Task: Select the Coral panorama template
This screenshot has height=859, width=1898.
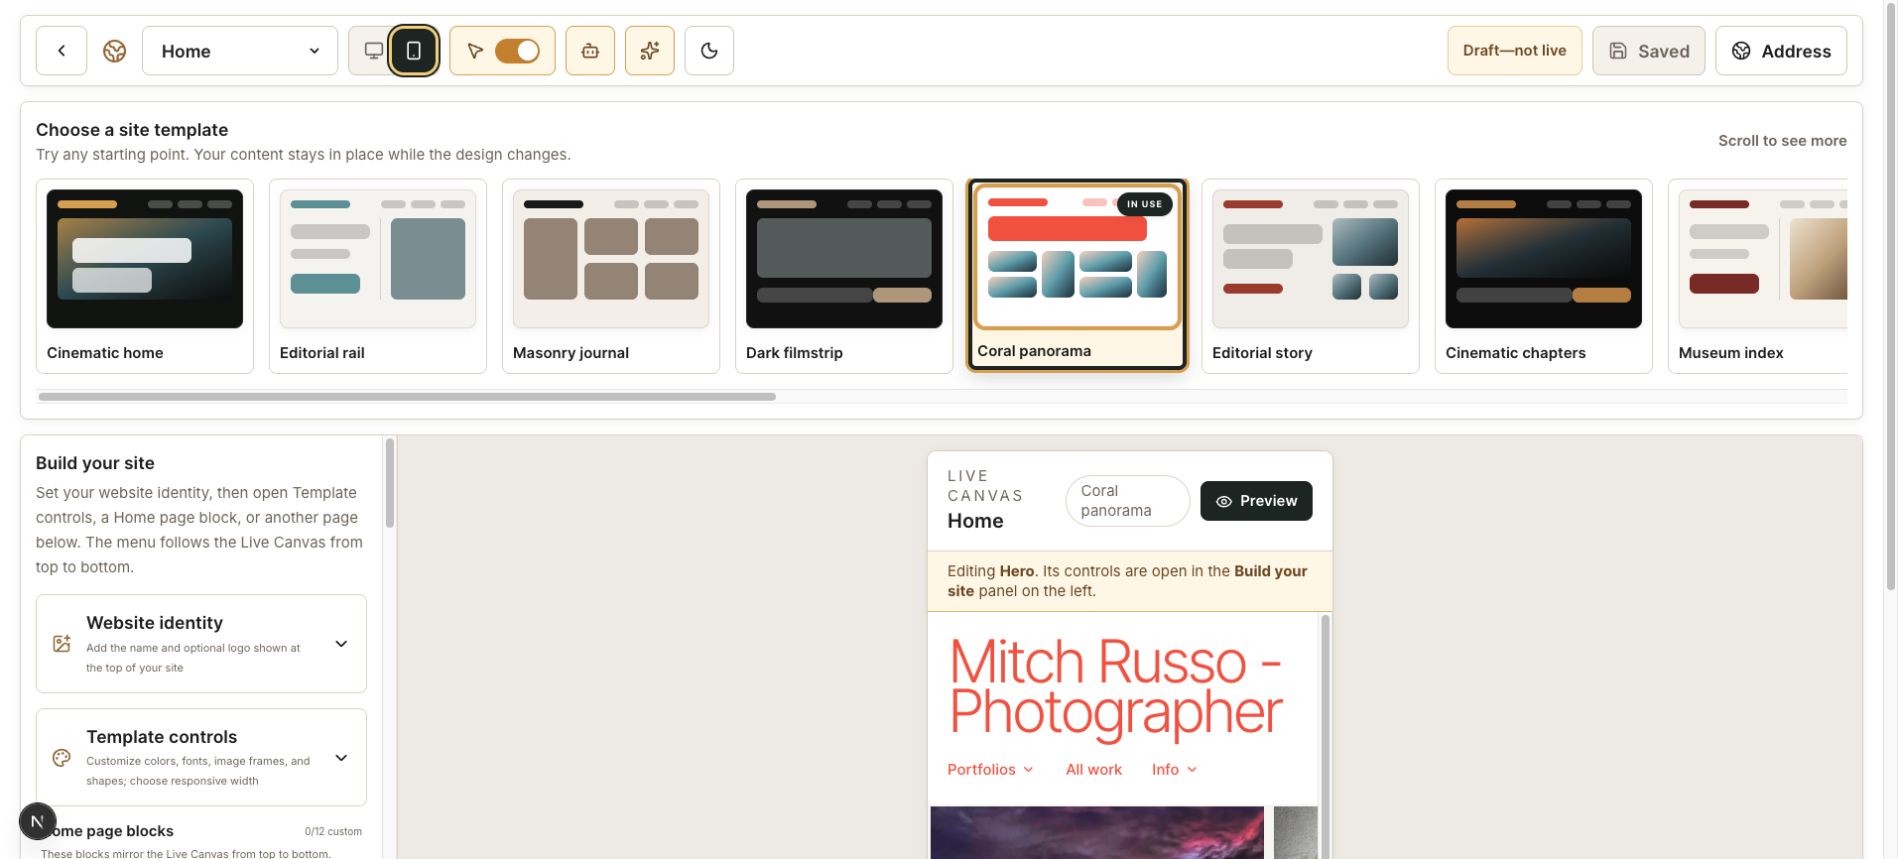Action: pyautogui.click(x=1077, y=275)
